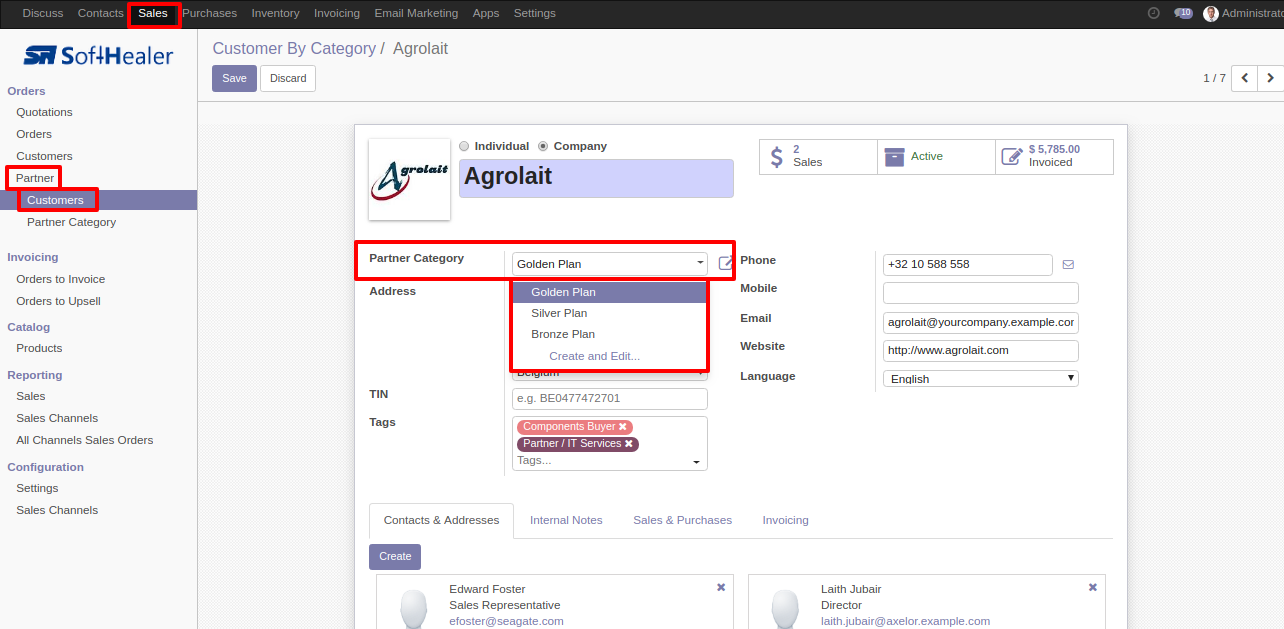Image resolution: width=1284 pixels, height=629 pixels.
Task: Switch to the Internal Notes tab
Action: [566, 521]
